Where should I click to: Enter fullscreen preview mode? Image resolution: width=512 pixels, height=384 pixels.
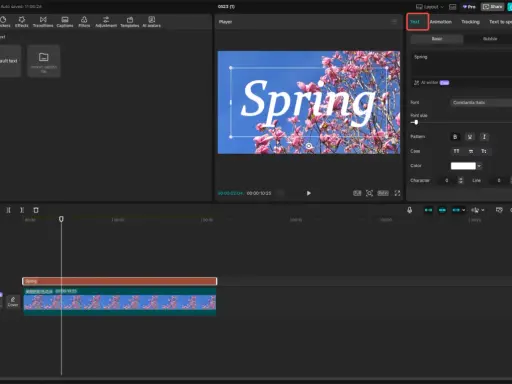pos(397,193)
